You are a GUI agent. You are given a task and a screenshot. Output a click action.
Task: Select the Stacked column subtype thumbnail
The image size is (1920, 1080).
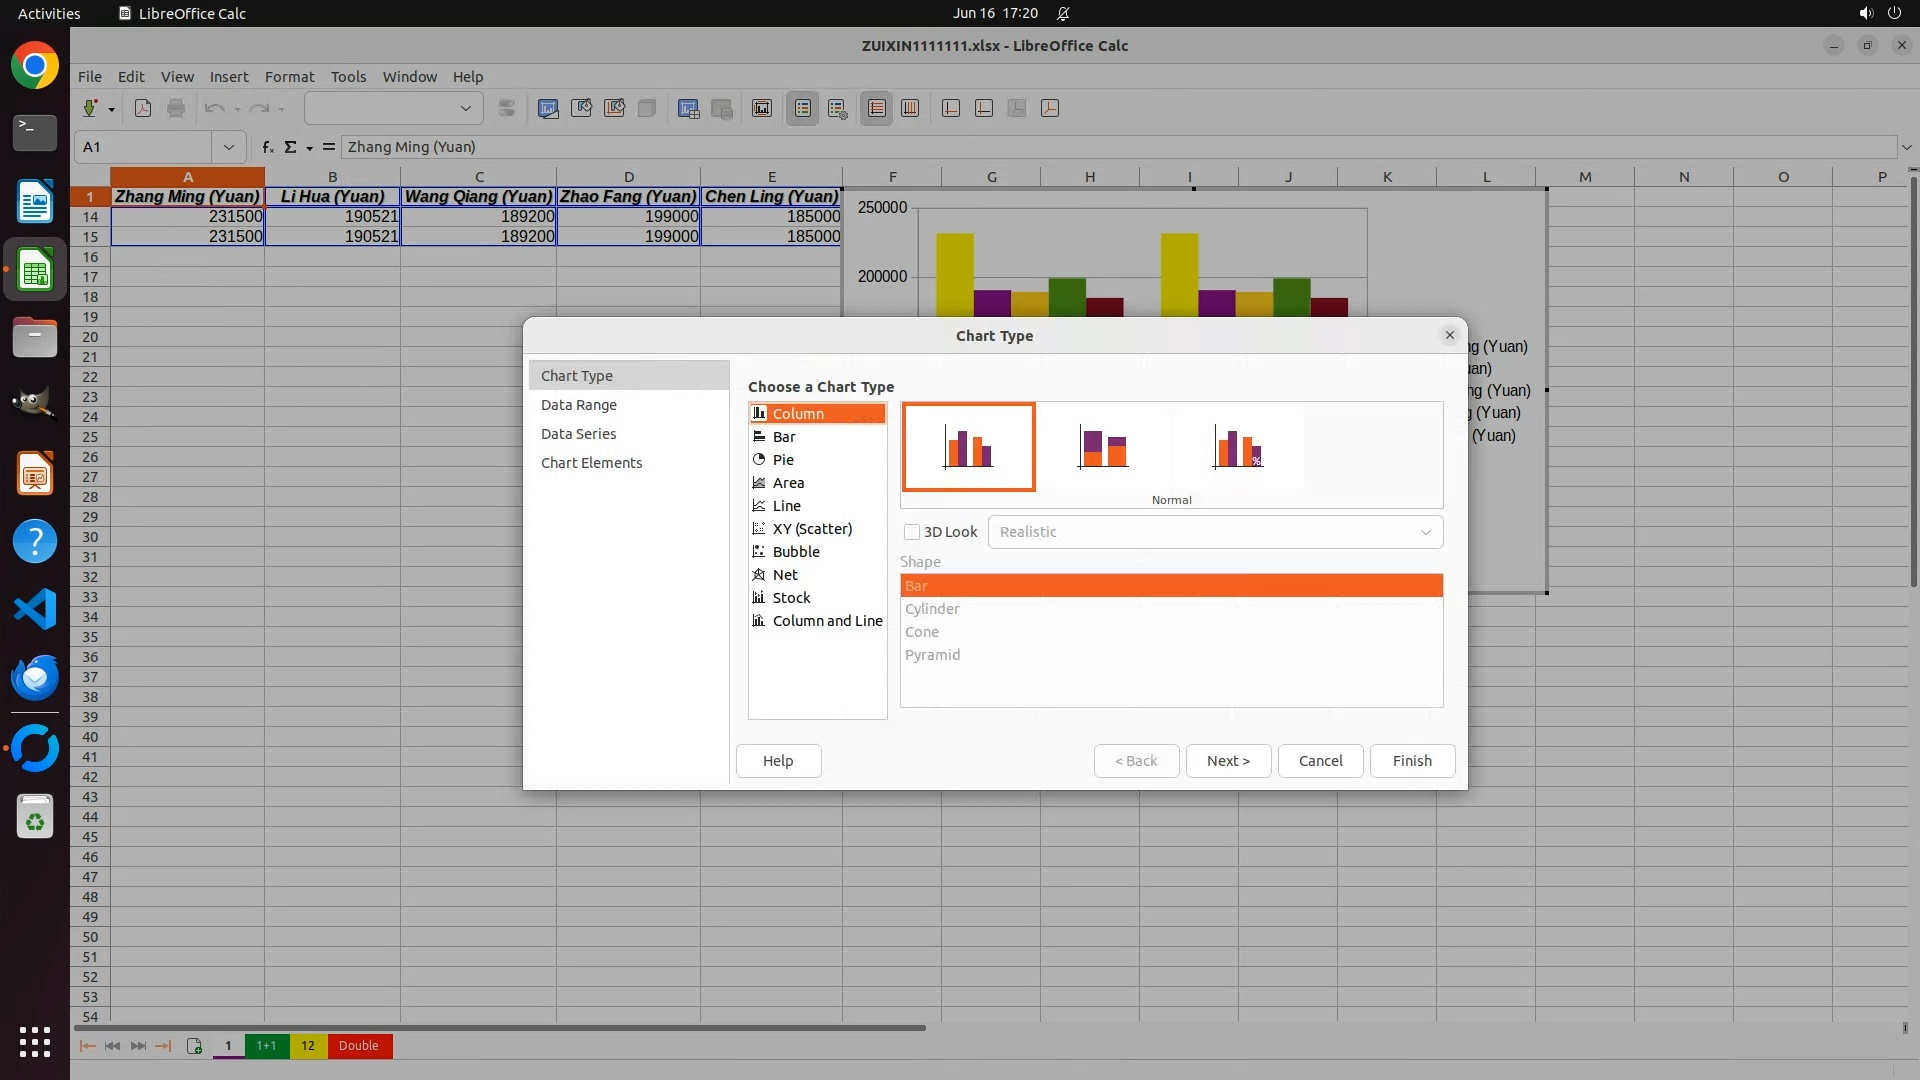pos(1103,447)
